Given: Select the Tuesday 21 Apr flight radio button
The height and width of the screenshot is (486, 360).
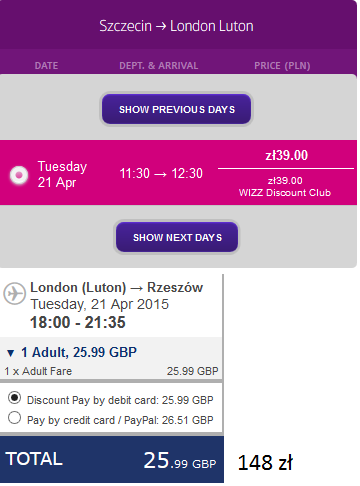Looking at the screenshot, I should 19,175.
